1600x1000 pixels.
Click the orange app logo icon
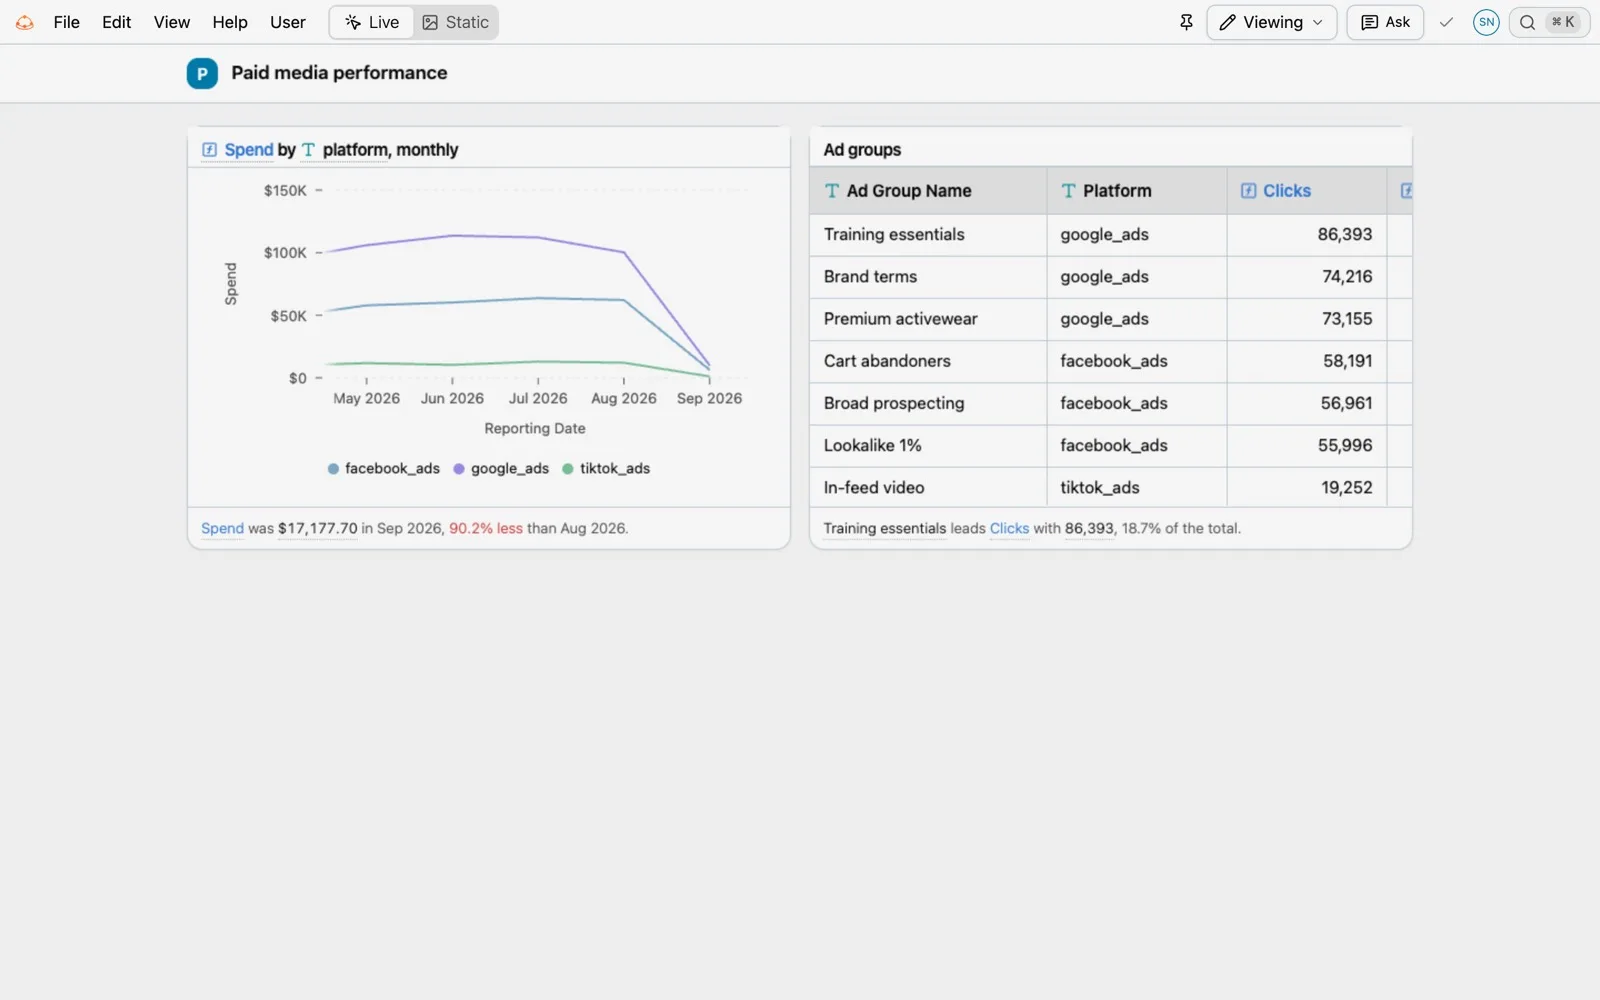[x=25, y=22]
